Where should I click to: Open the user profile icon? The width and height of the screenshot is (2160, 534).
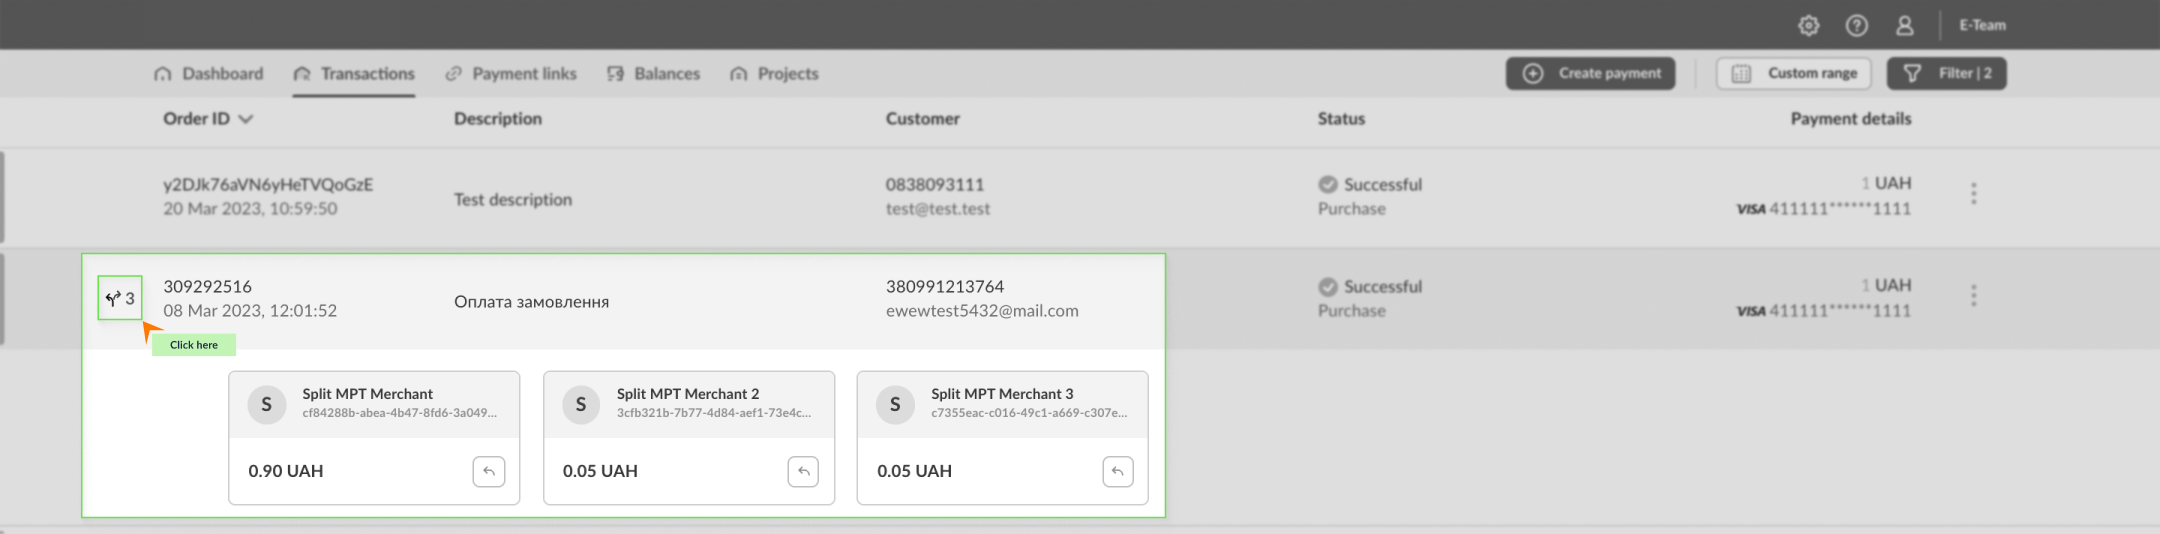1904,26
